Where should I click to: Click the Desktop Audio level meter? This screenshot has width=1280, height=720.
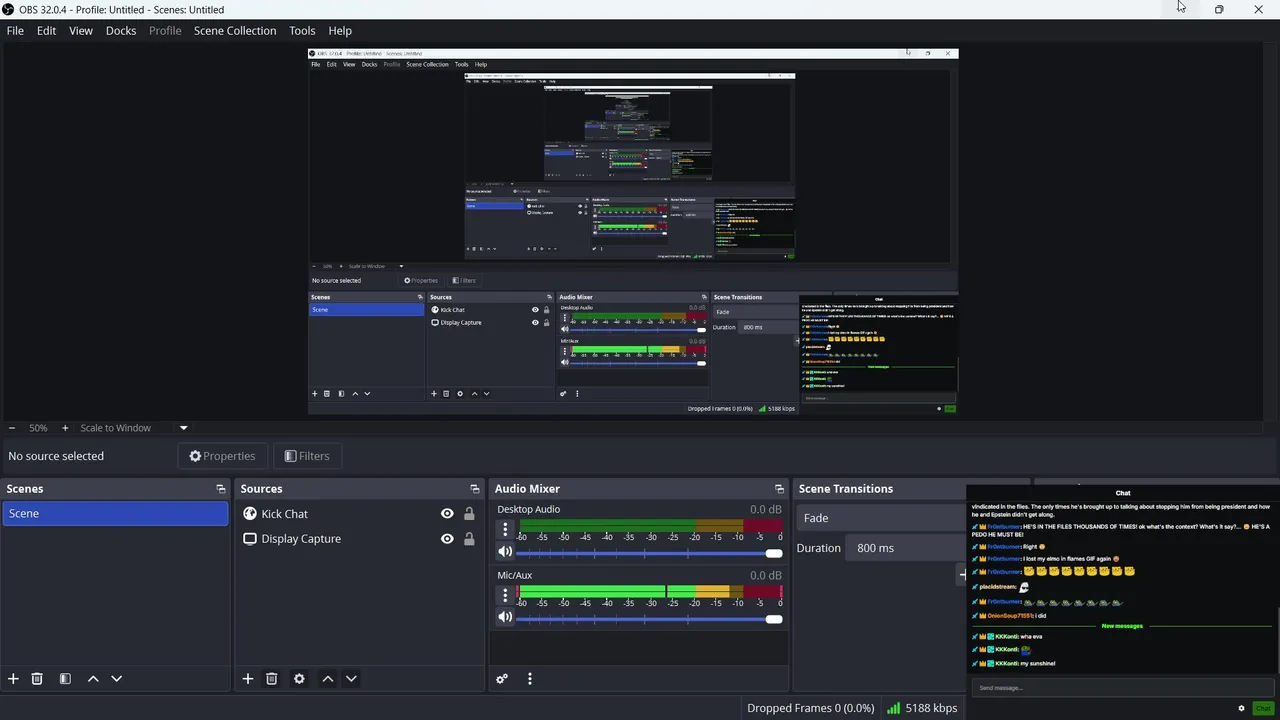tap(649, 525)
